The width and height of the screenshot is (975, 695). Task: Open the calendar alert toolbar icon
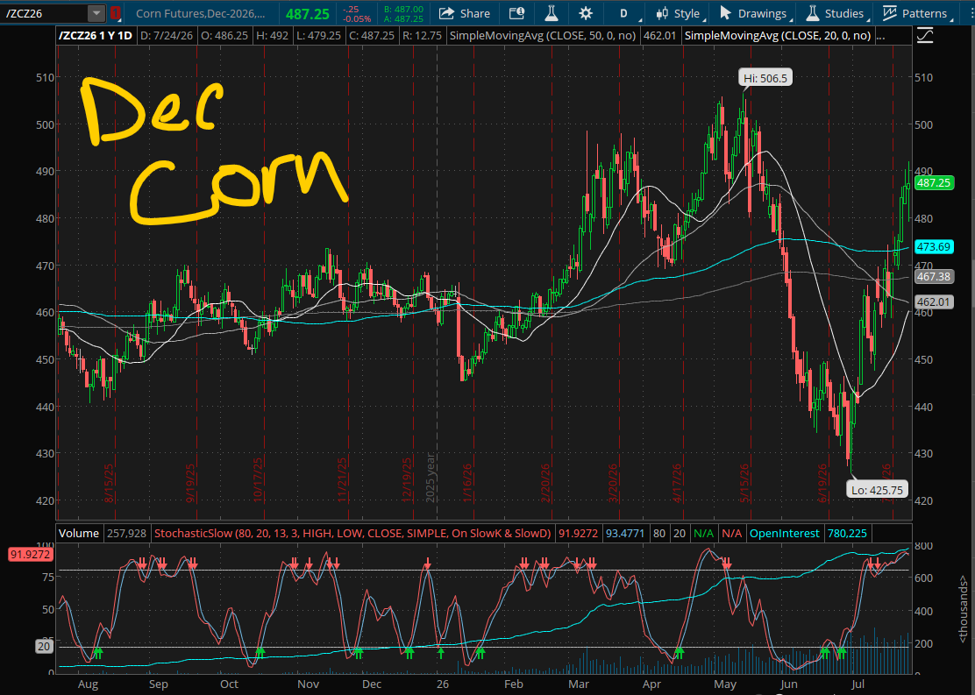pos(516,13)
